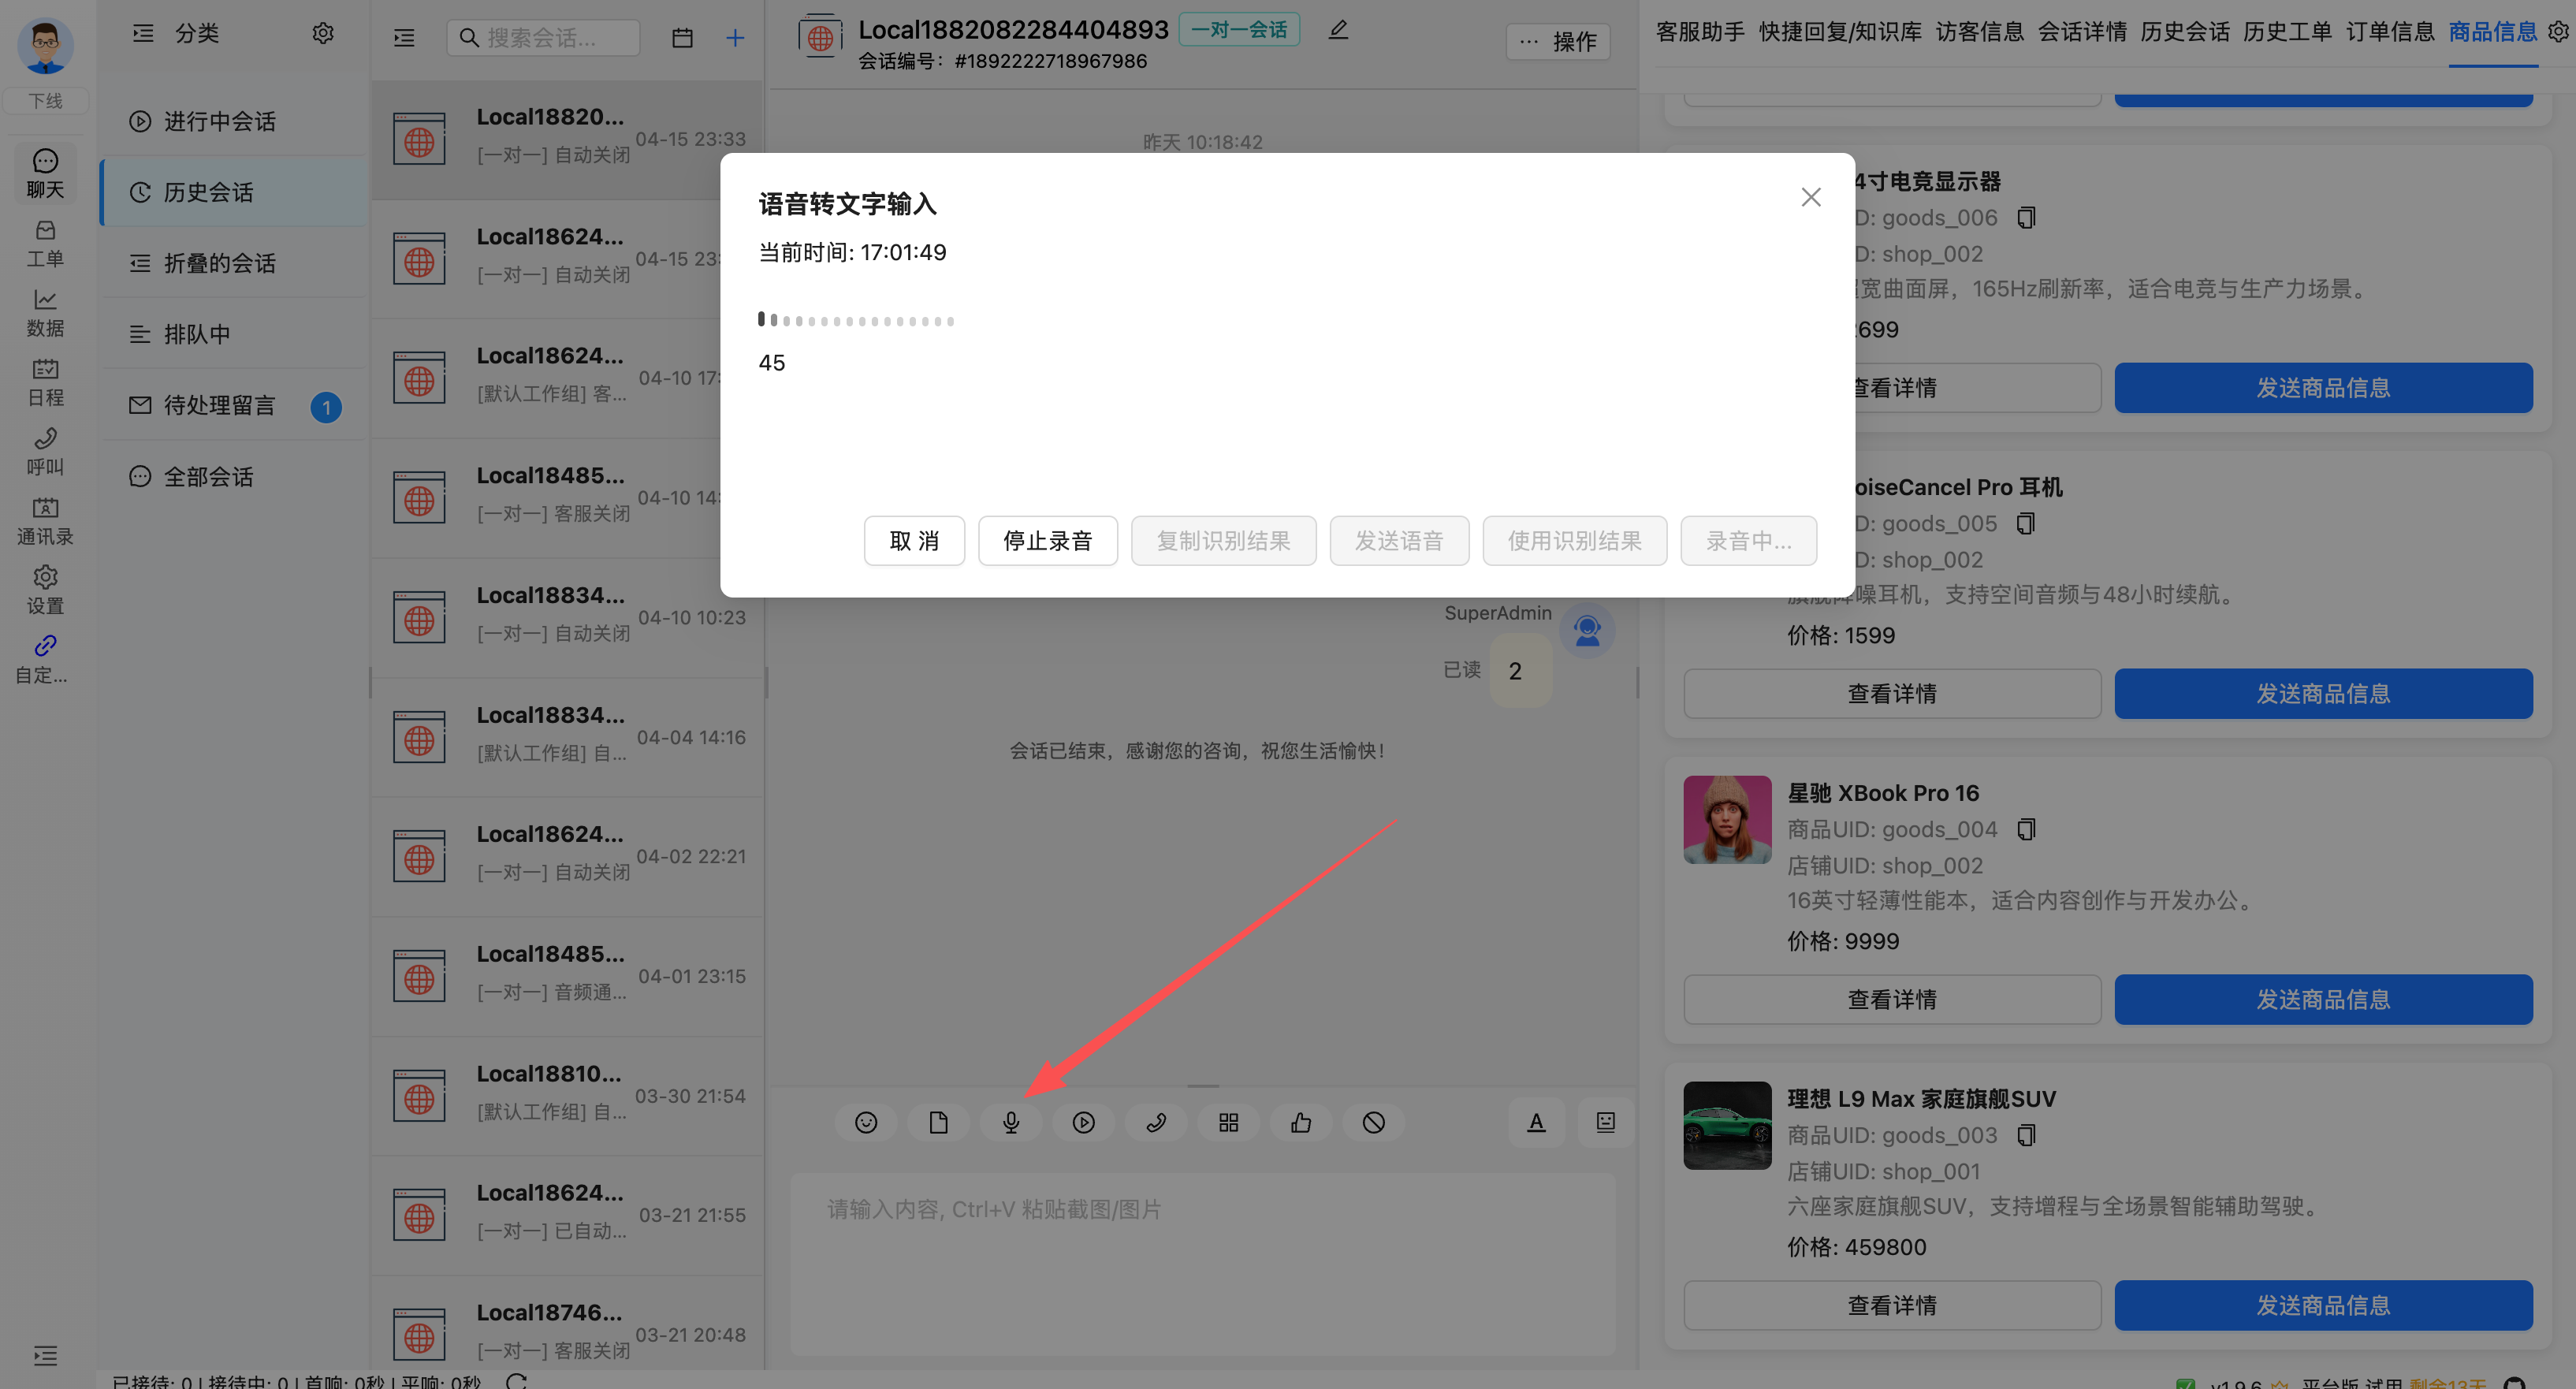Click the gear icon at the right tabs end
Image resolution: width=2576 pixels, height=1389 pixels.
[2558, 32]
